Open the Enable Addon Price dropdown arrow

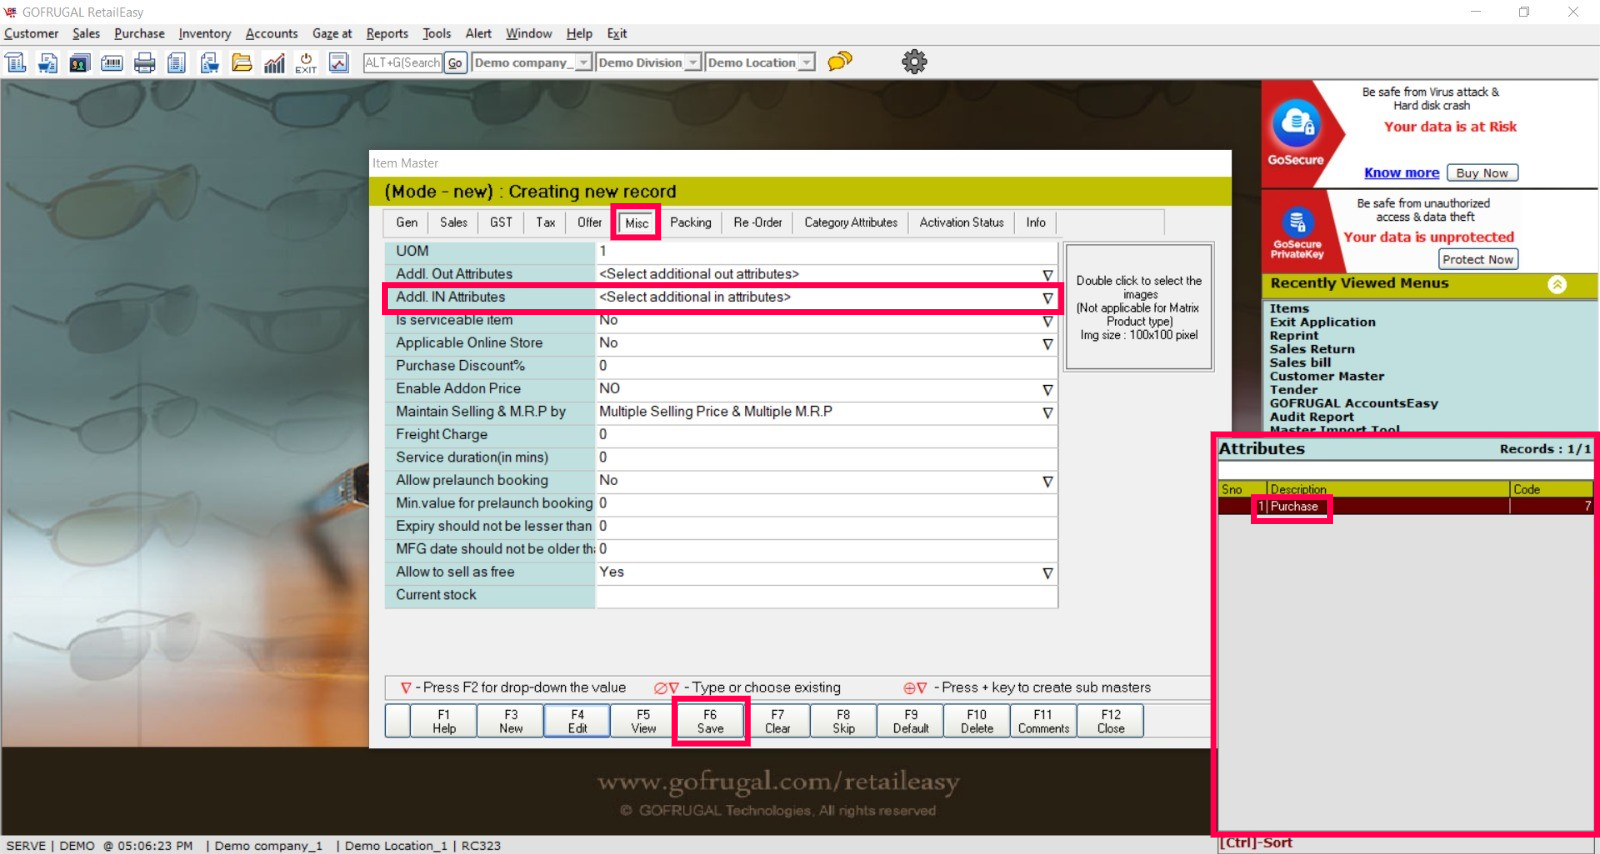click(1047, 390)
